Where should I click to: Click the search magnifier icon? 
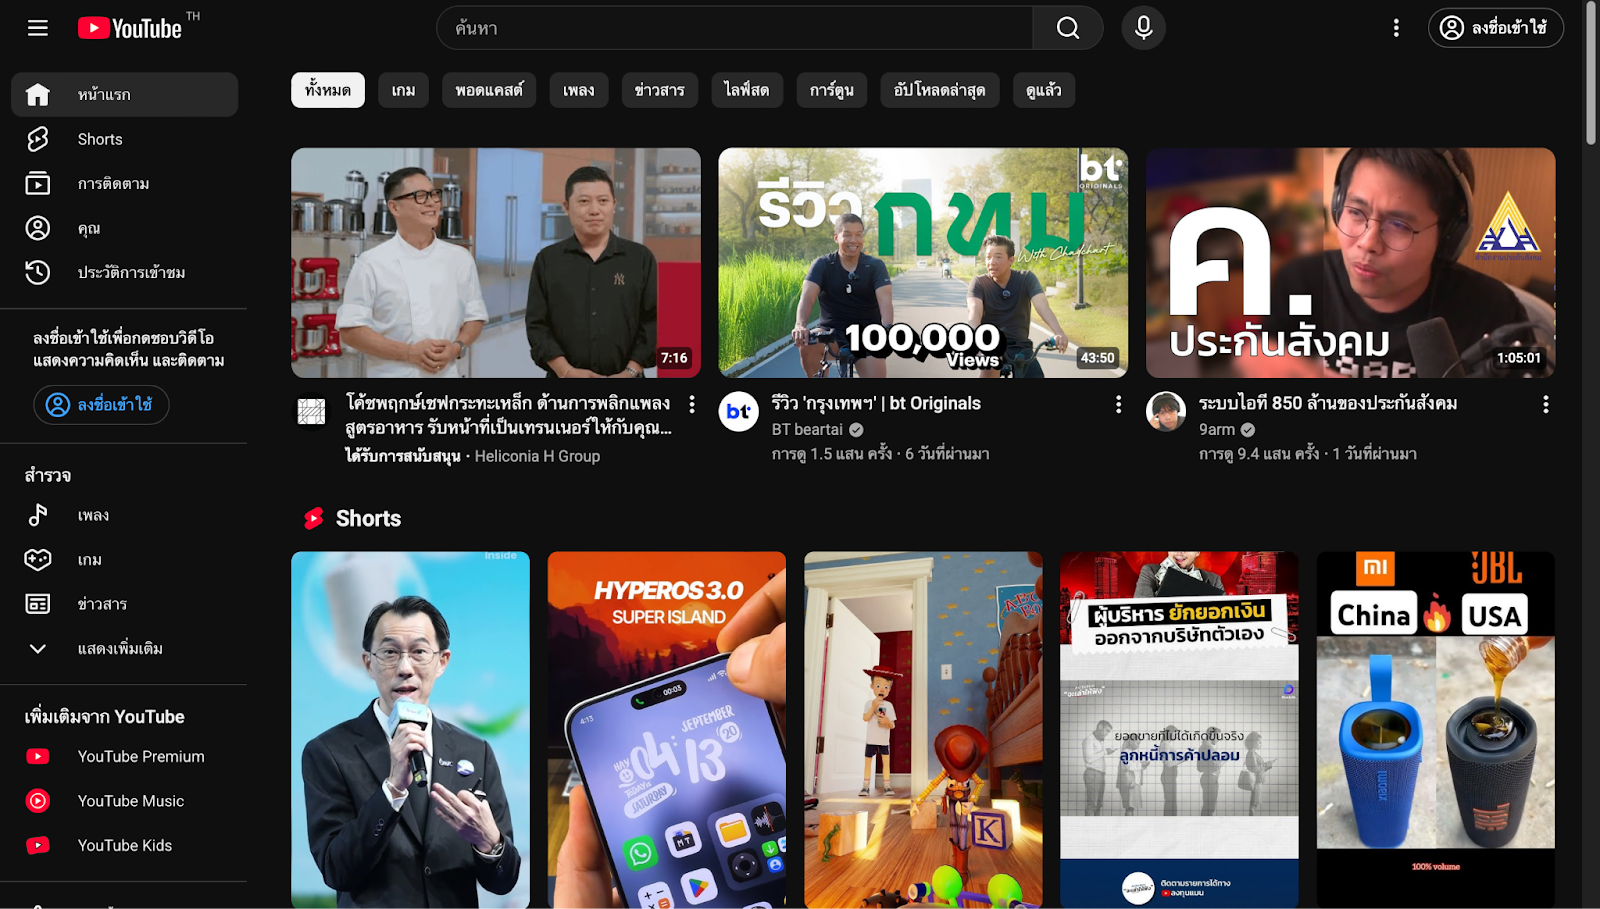coord(1066,28)
